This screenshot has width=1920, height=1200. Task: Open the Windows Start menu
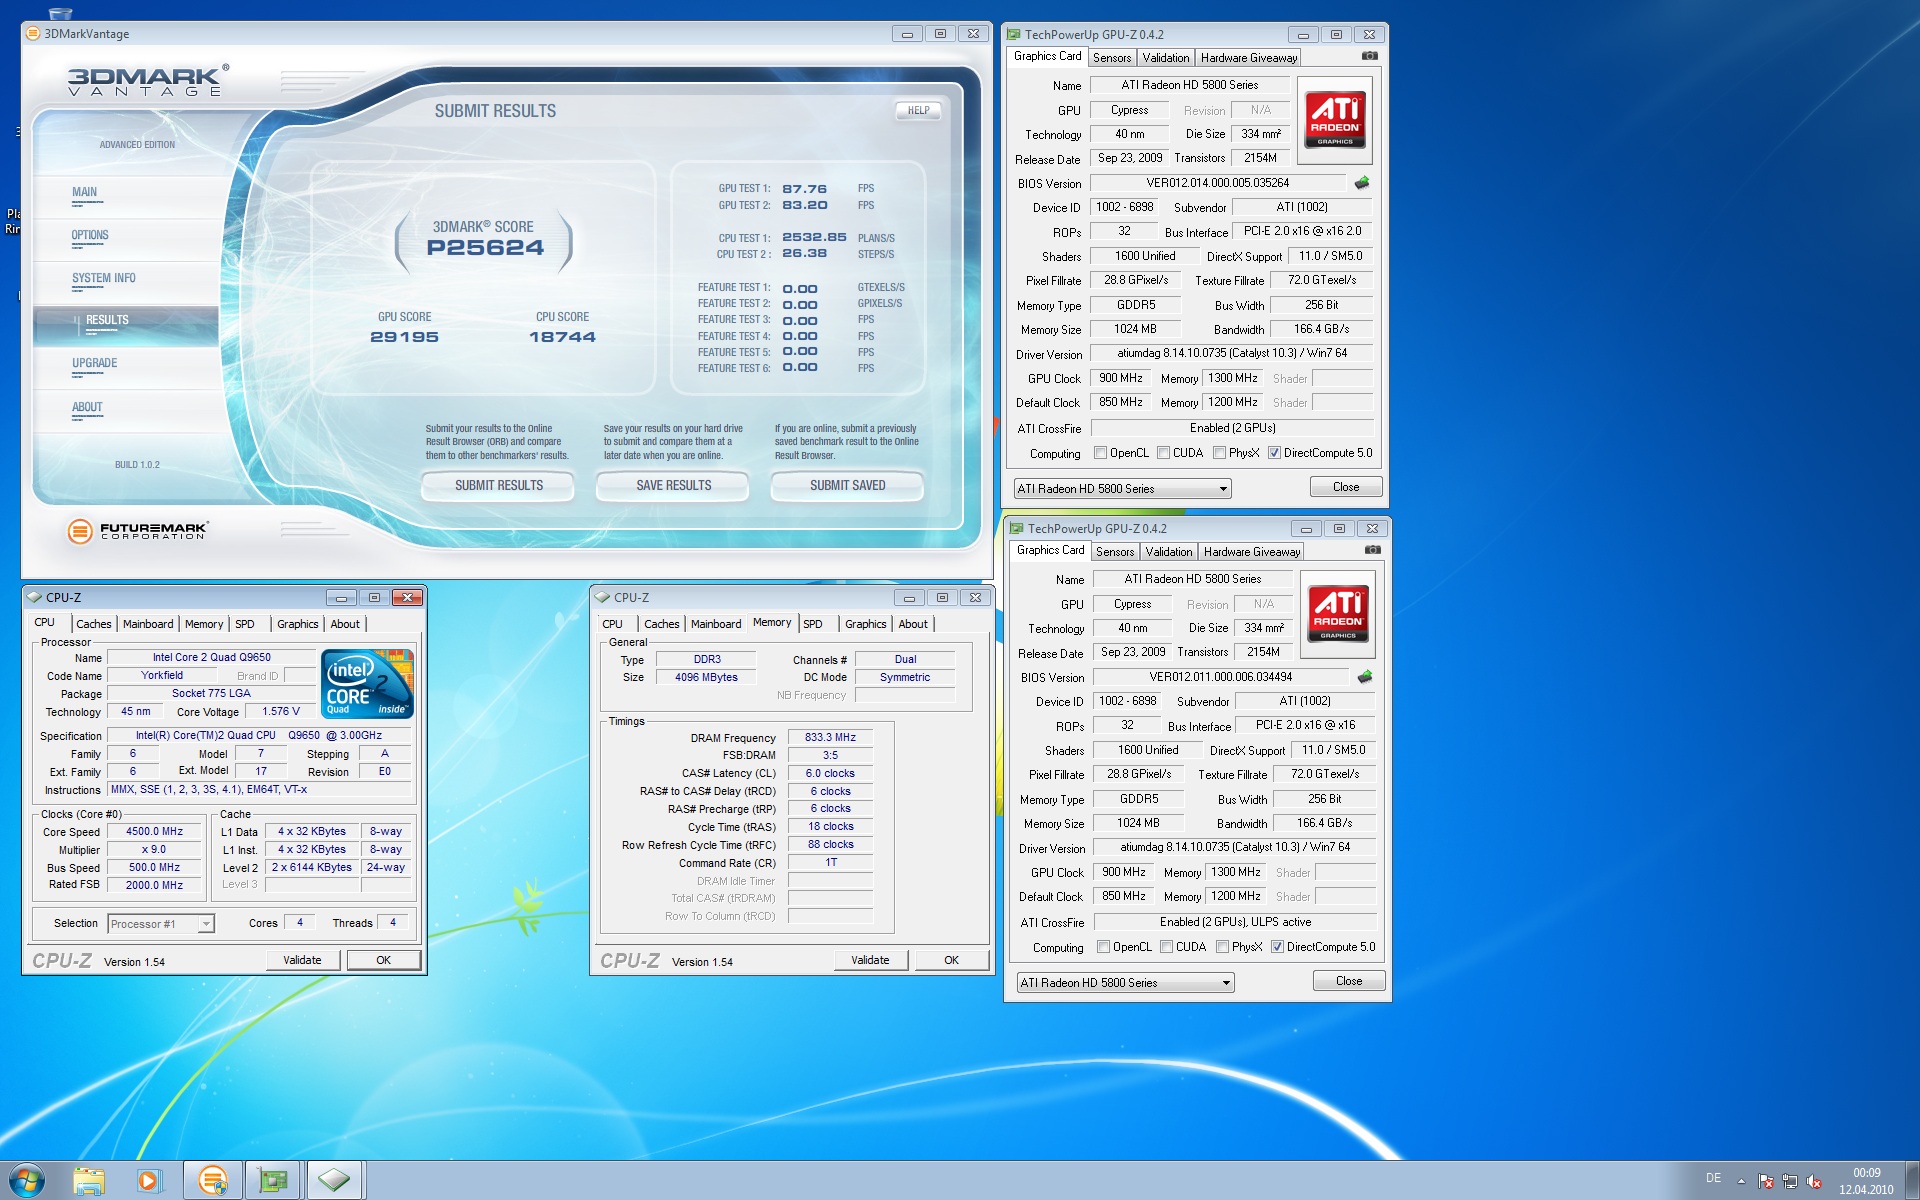point(27,1180)
